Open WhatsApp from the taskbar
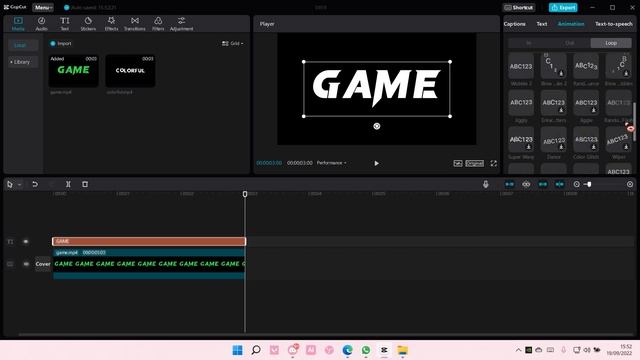The image size is (640, 360). point(366,350)
